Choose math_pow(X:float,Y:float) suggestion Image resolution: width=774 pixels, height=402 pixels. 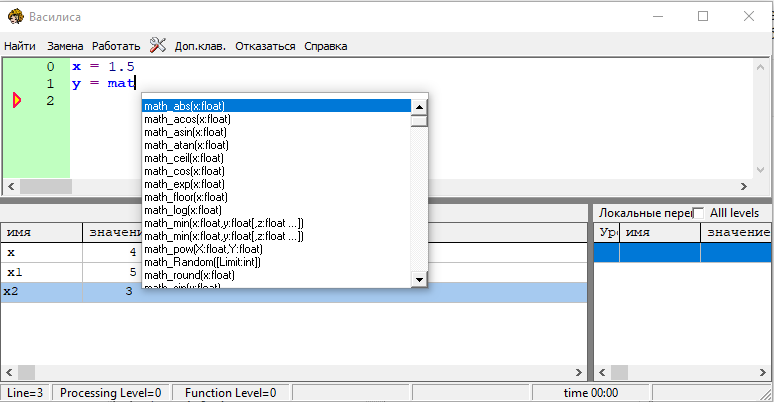coord(203,249)
